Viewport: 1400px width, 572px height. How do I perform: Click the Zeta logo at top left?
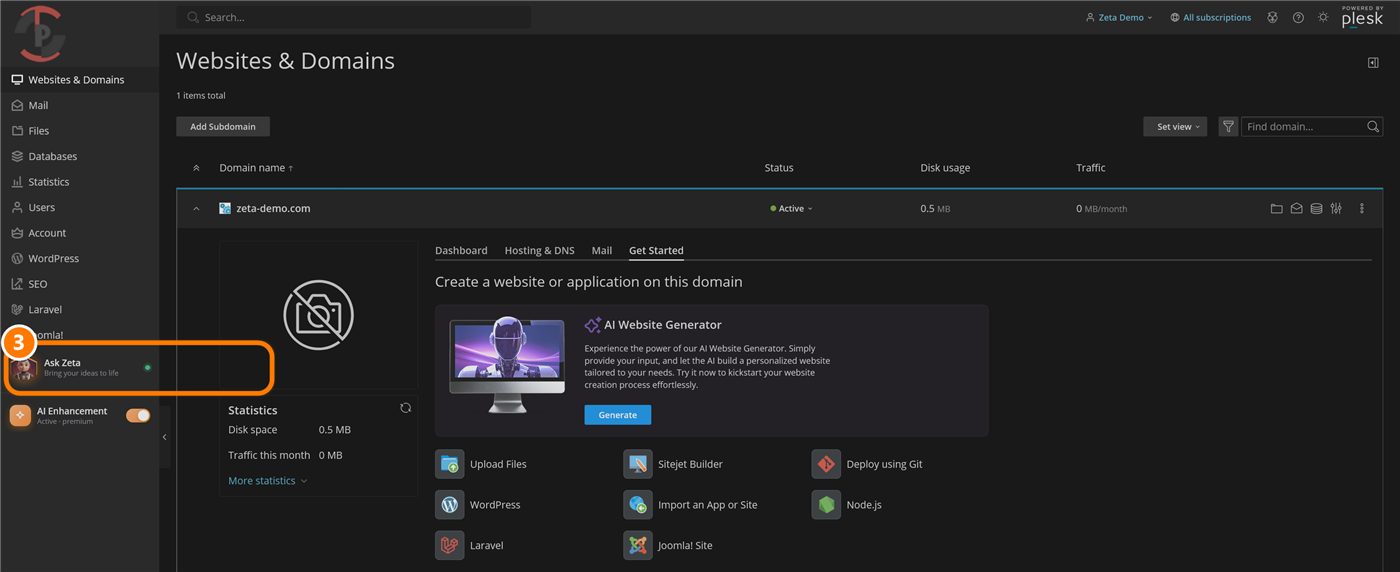[39, 33]
